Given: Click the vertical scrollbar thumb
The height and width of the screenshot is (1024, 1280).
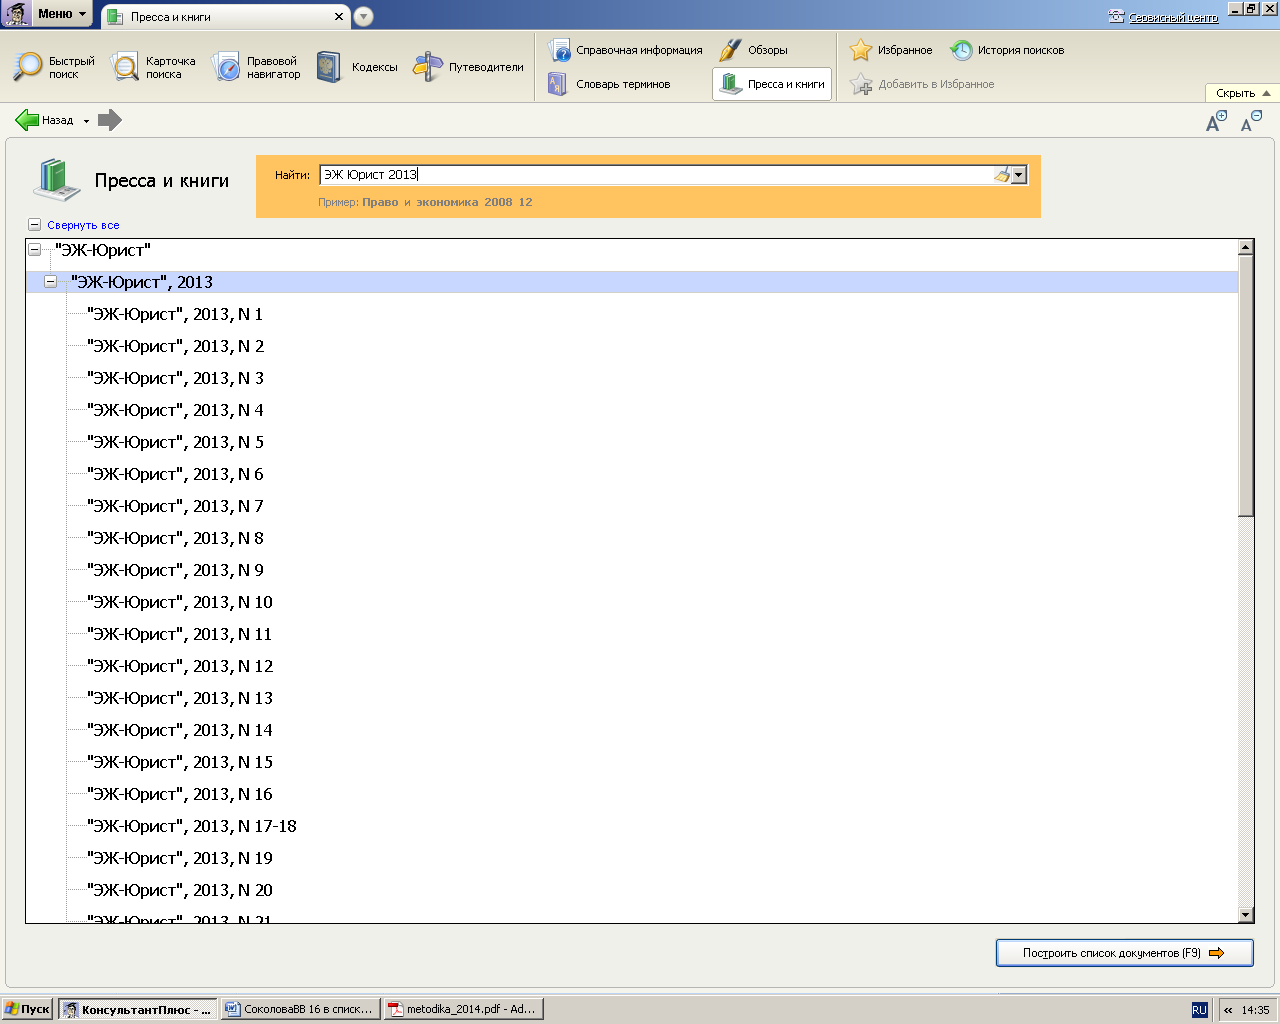Looking at the screenshot, I should click(x=1245, y=386).
